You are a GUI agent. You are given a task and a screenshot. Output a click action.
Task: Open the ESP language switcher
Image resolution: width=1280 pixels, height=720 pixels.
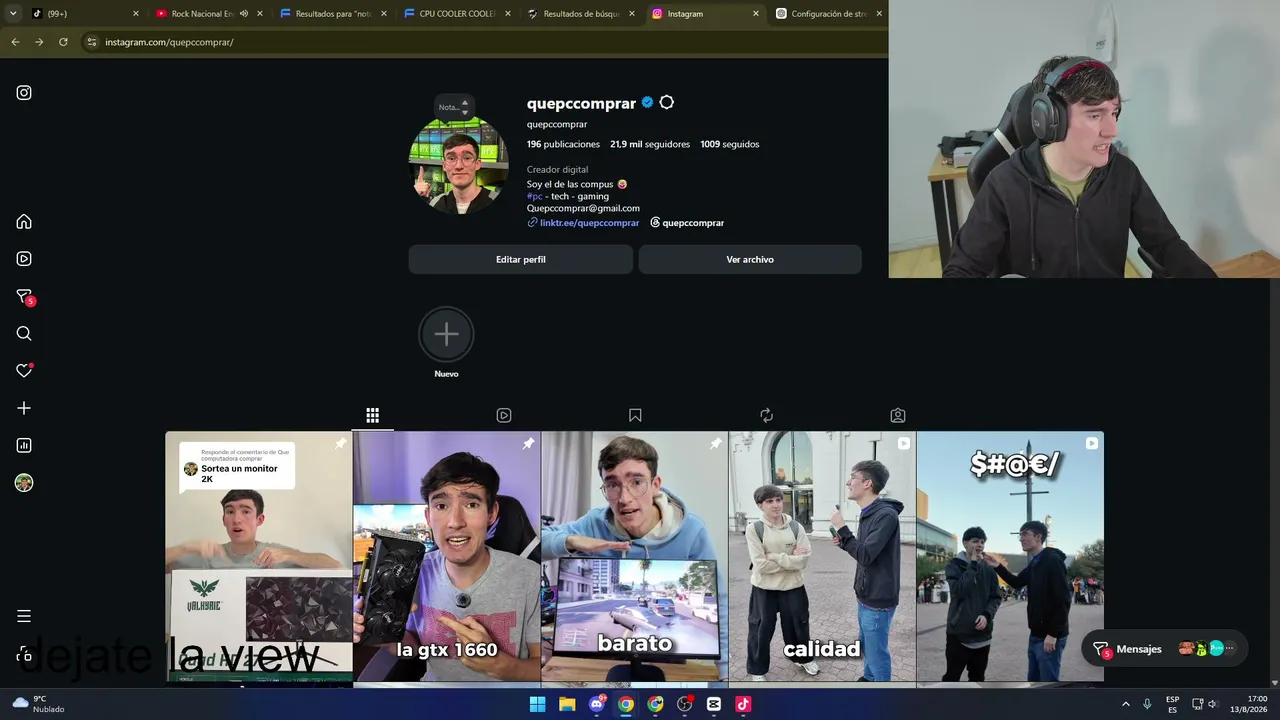click(1172, 704)
